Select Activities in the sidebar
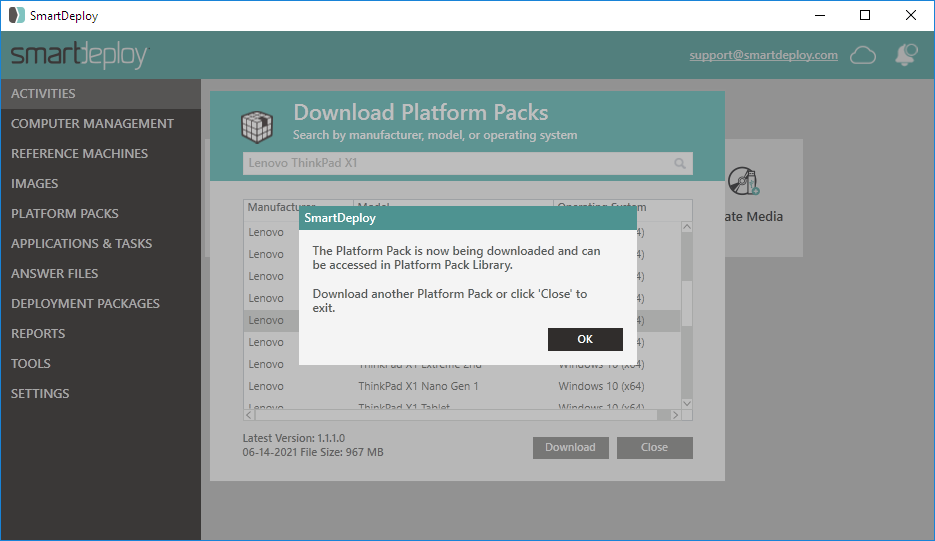935x541 pixels. [43, 94]
